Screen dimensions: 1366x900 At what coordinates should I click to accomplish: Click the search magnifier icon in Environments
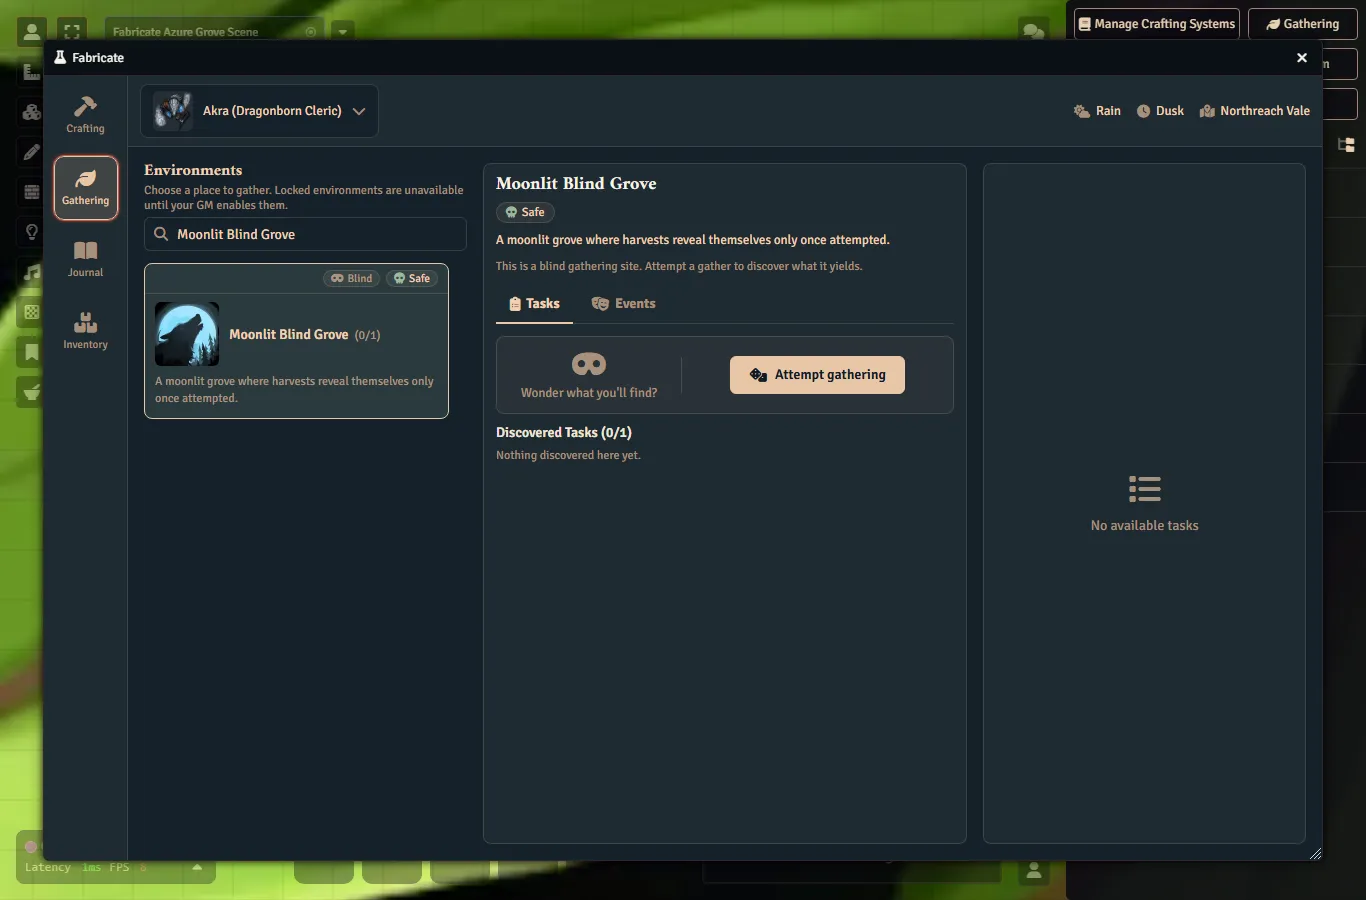point(161,234)
